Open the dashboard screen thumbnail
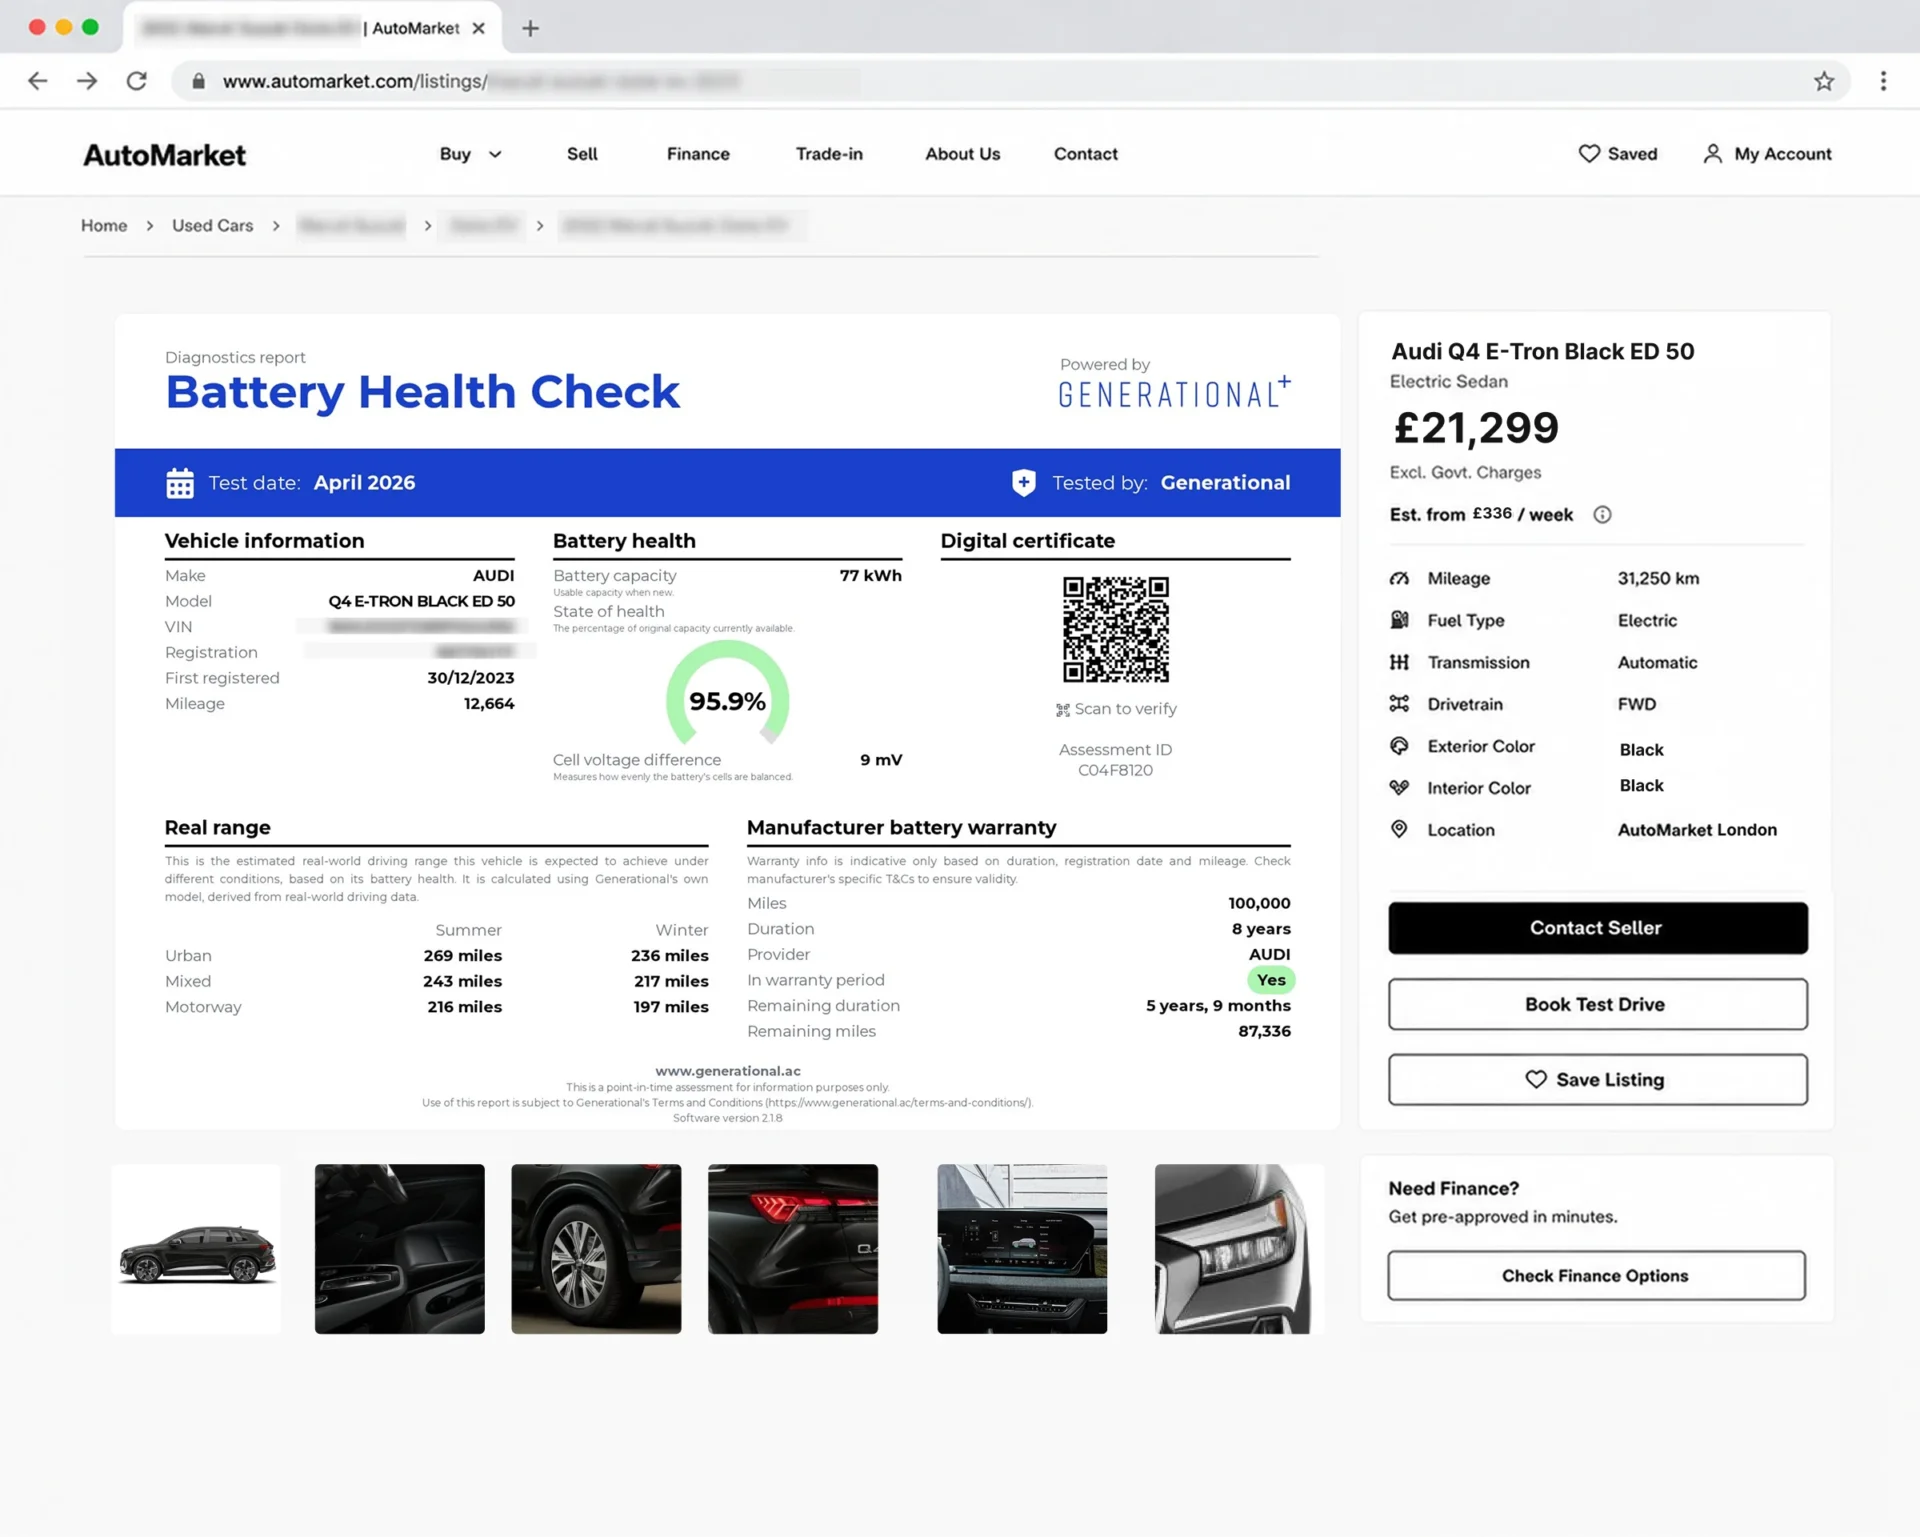Screen dimensions: 1920x1537 (x=1022, y=1249)
